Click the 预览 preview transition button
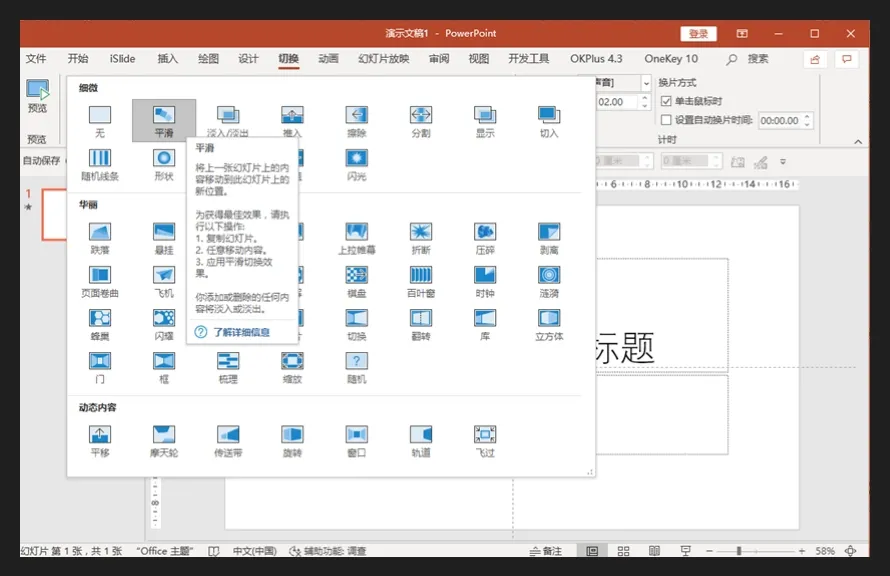This screenshot has height=576, width=890. pyautogui.click(x=37, y=96)
